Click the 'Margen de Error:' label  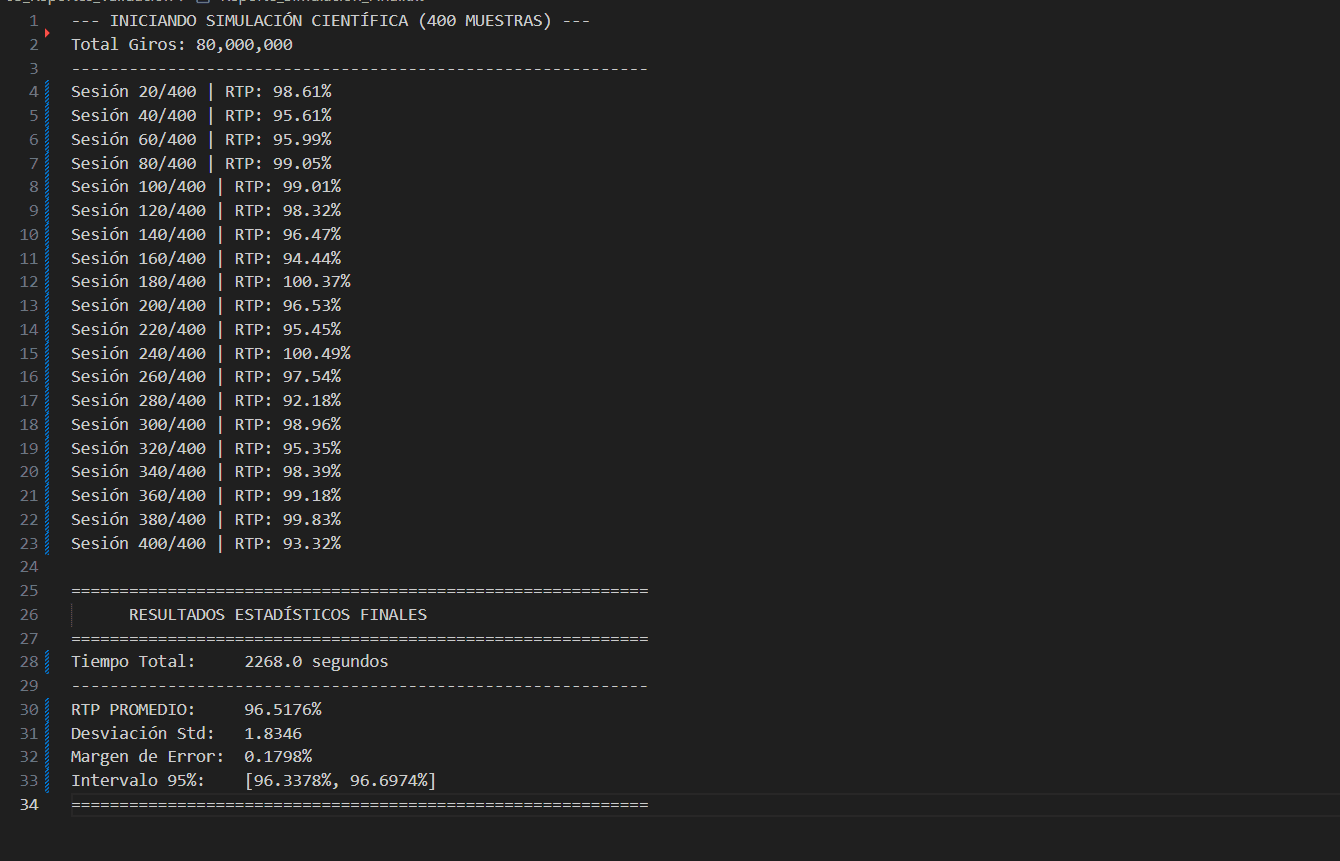click(x=148, y=757)
